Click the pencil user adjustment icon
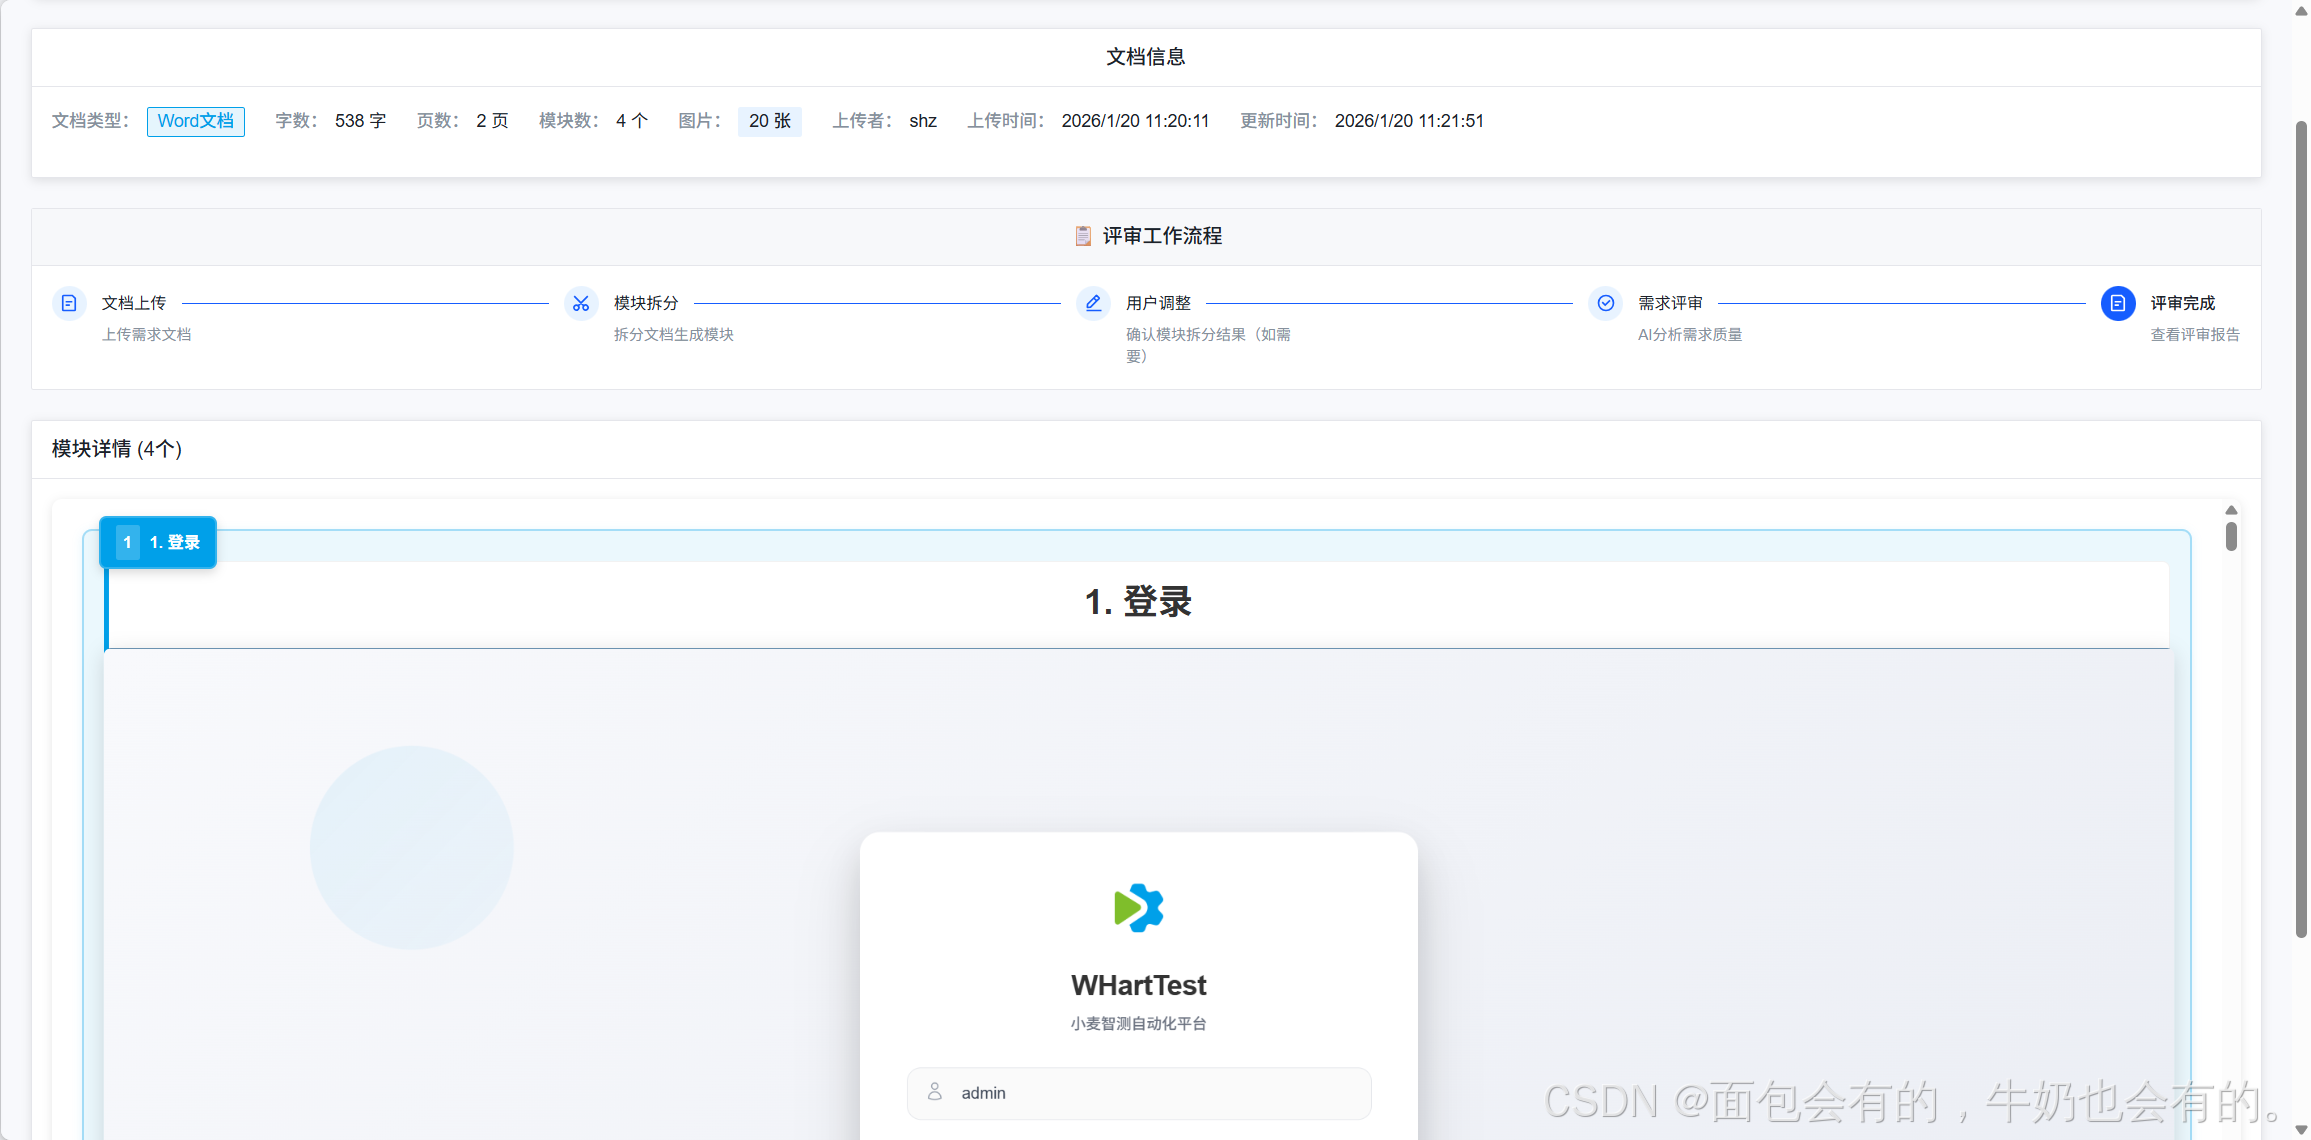 (1093, 303)
